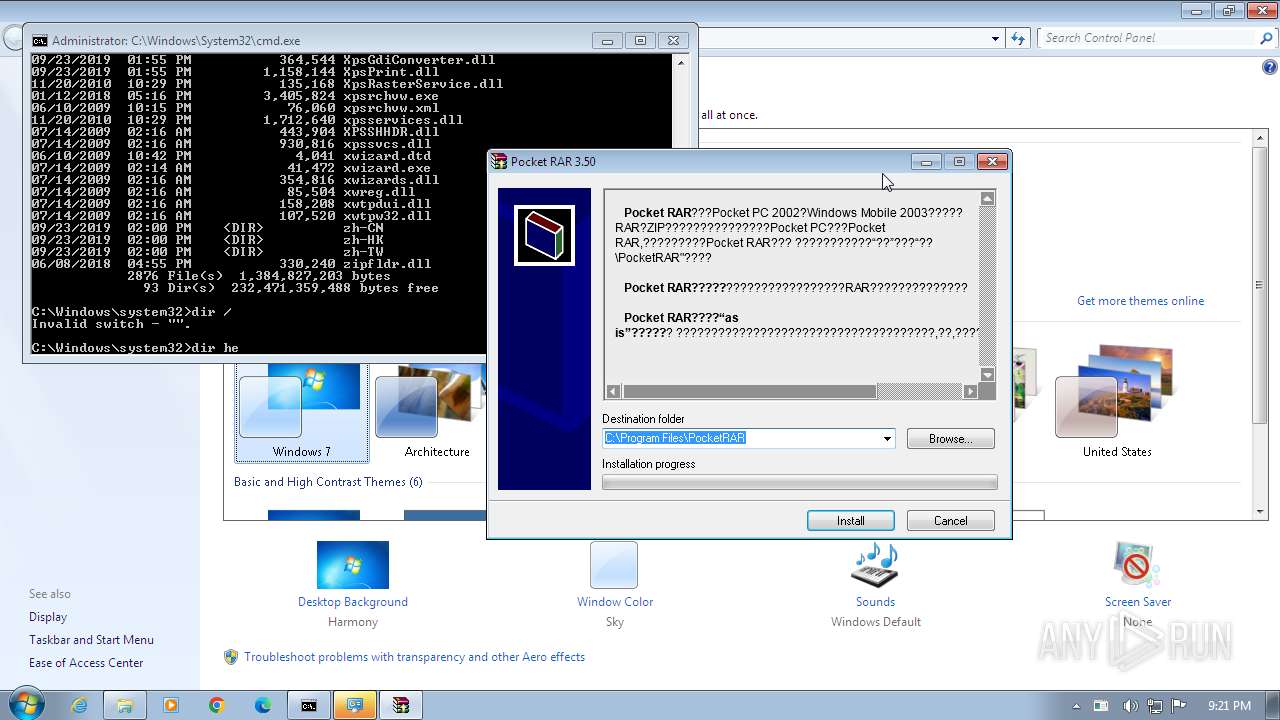This screenshot has height=720, width=1280.
Task: Click the Pocket RAR box logo icon
Action: pos(544,235)
